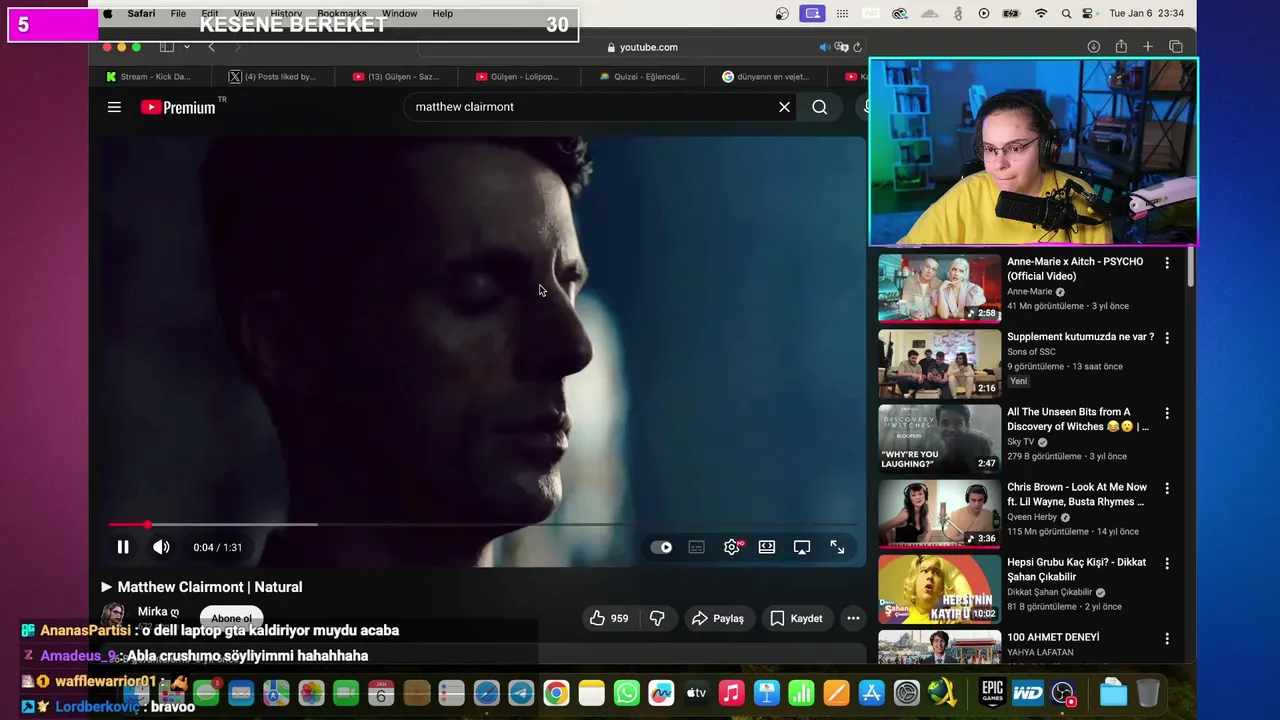Switch to theater mode view
The height and width of the screenshot is (720, 1280).
click(767, 547)
